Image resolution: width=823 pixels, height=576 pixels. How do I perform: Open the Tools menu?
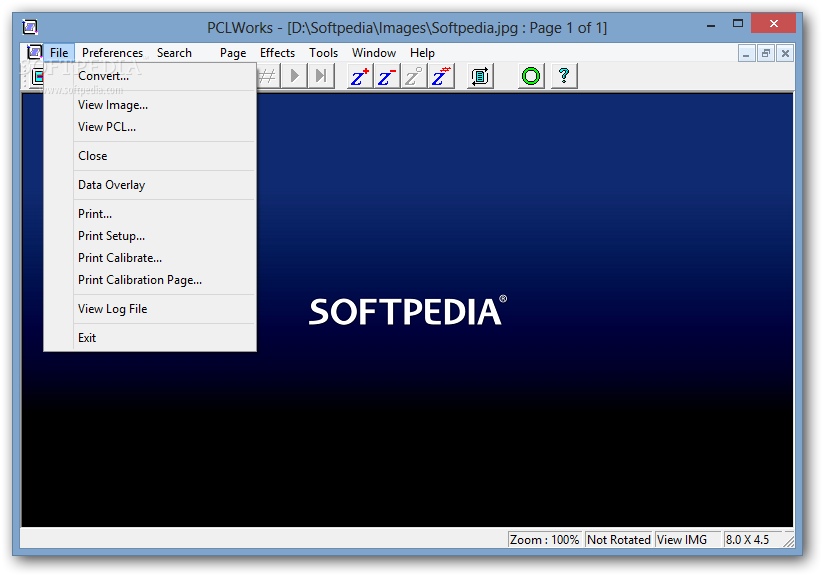323,53
